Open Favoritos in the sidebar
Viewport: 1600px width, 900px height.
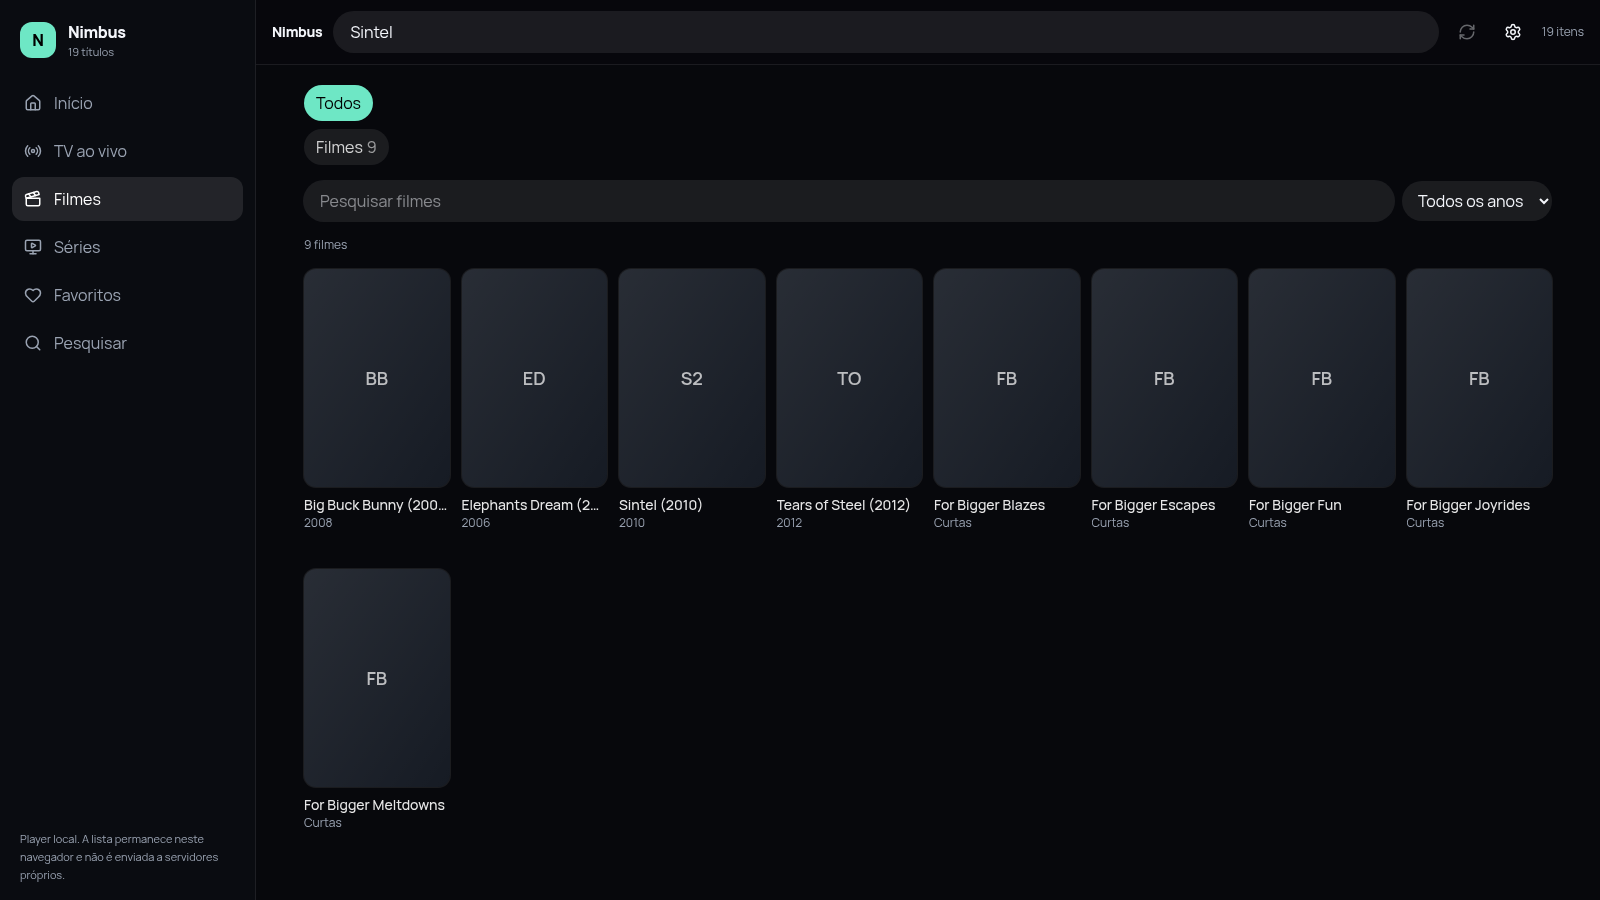(x=127, y=295)
